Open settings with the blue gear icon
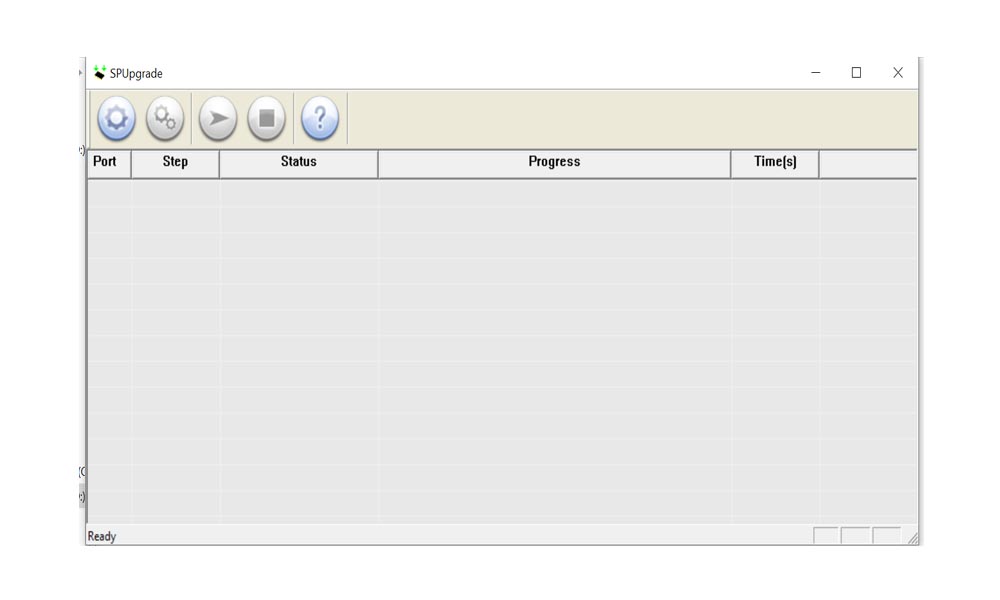This screenshot has height=600, width=1000. (x=116, y=119)
